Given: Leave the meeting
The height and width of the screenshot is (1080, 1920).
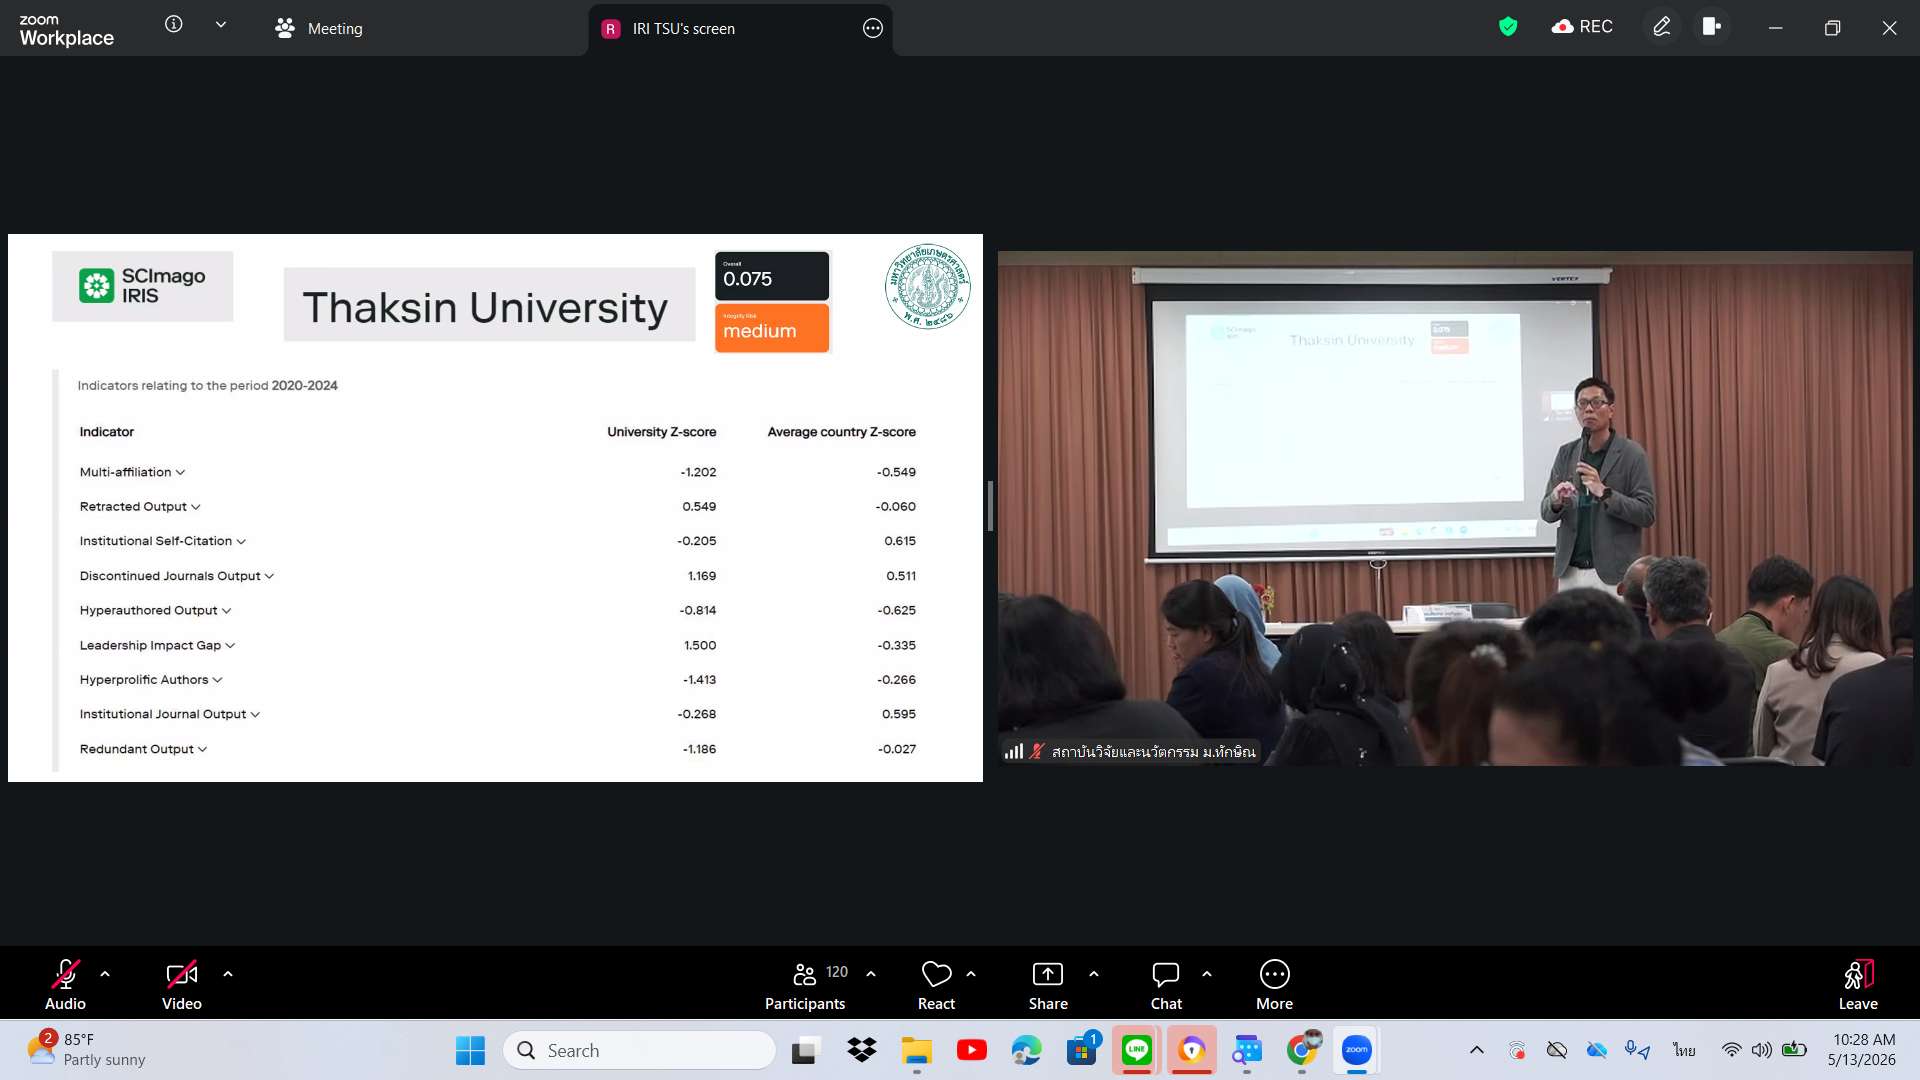Looking at the screenshot, I should pos(1858,984).
